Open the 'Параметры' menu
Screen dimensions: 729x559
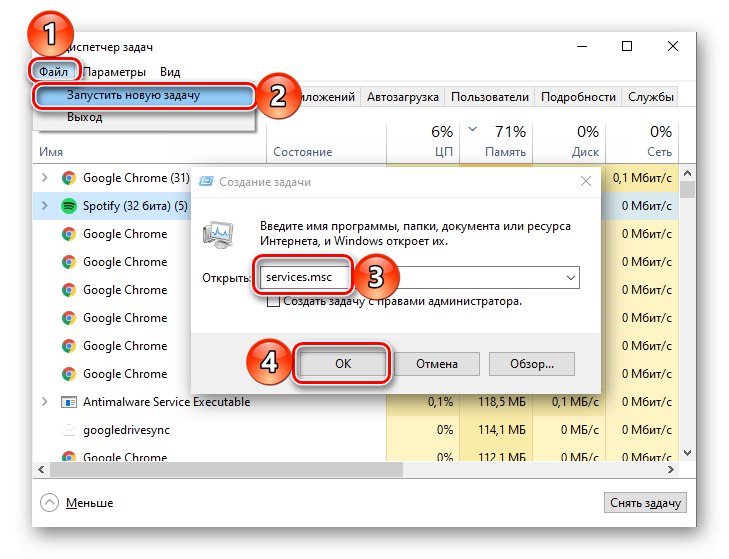[114, 72]
